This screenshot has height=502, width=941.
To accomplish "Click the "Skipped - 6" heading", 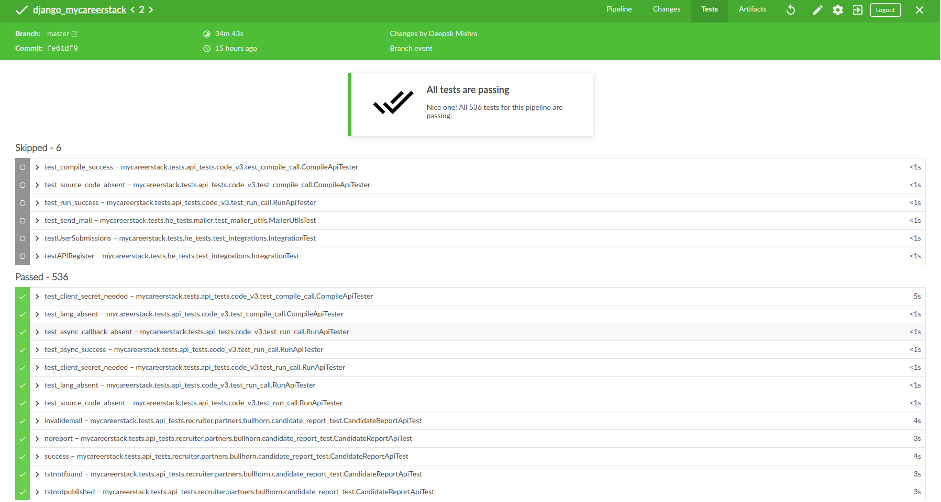I will [x=38, y=148].
